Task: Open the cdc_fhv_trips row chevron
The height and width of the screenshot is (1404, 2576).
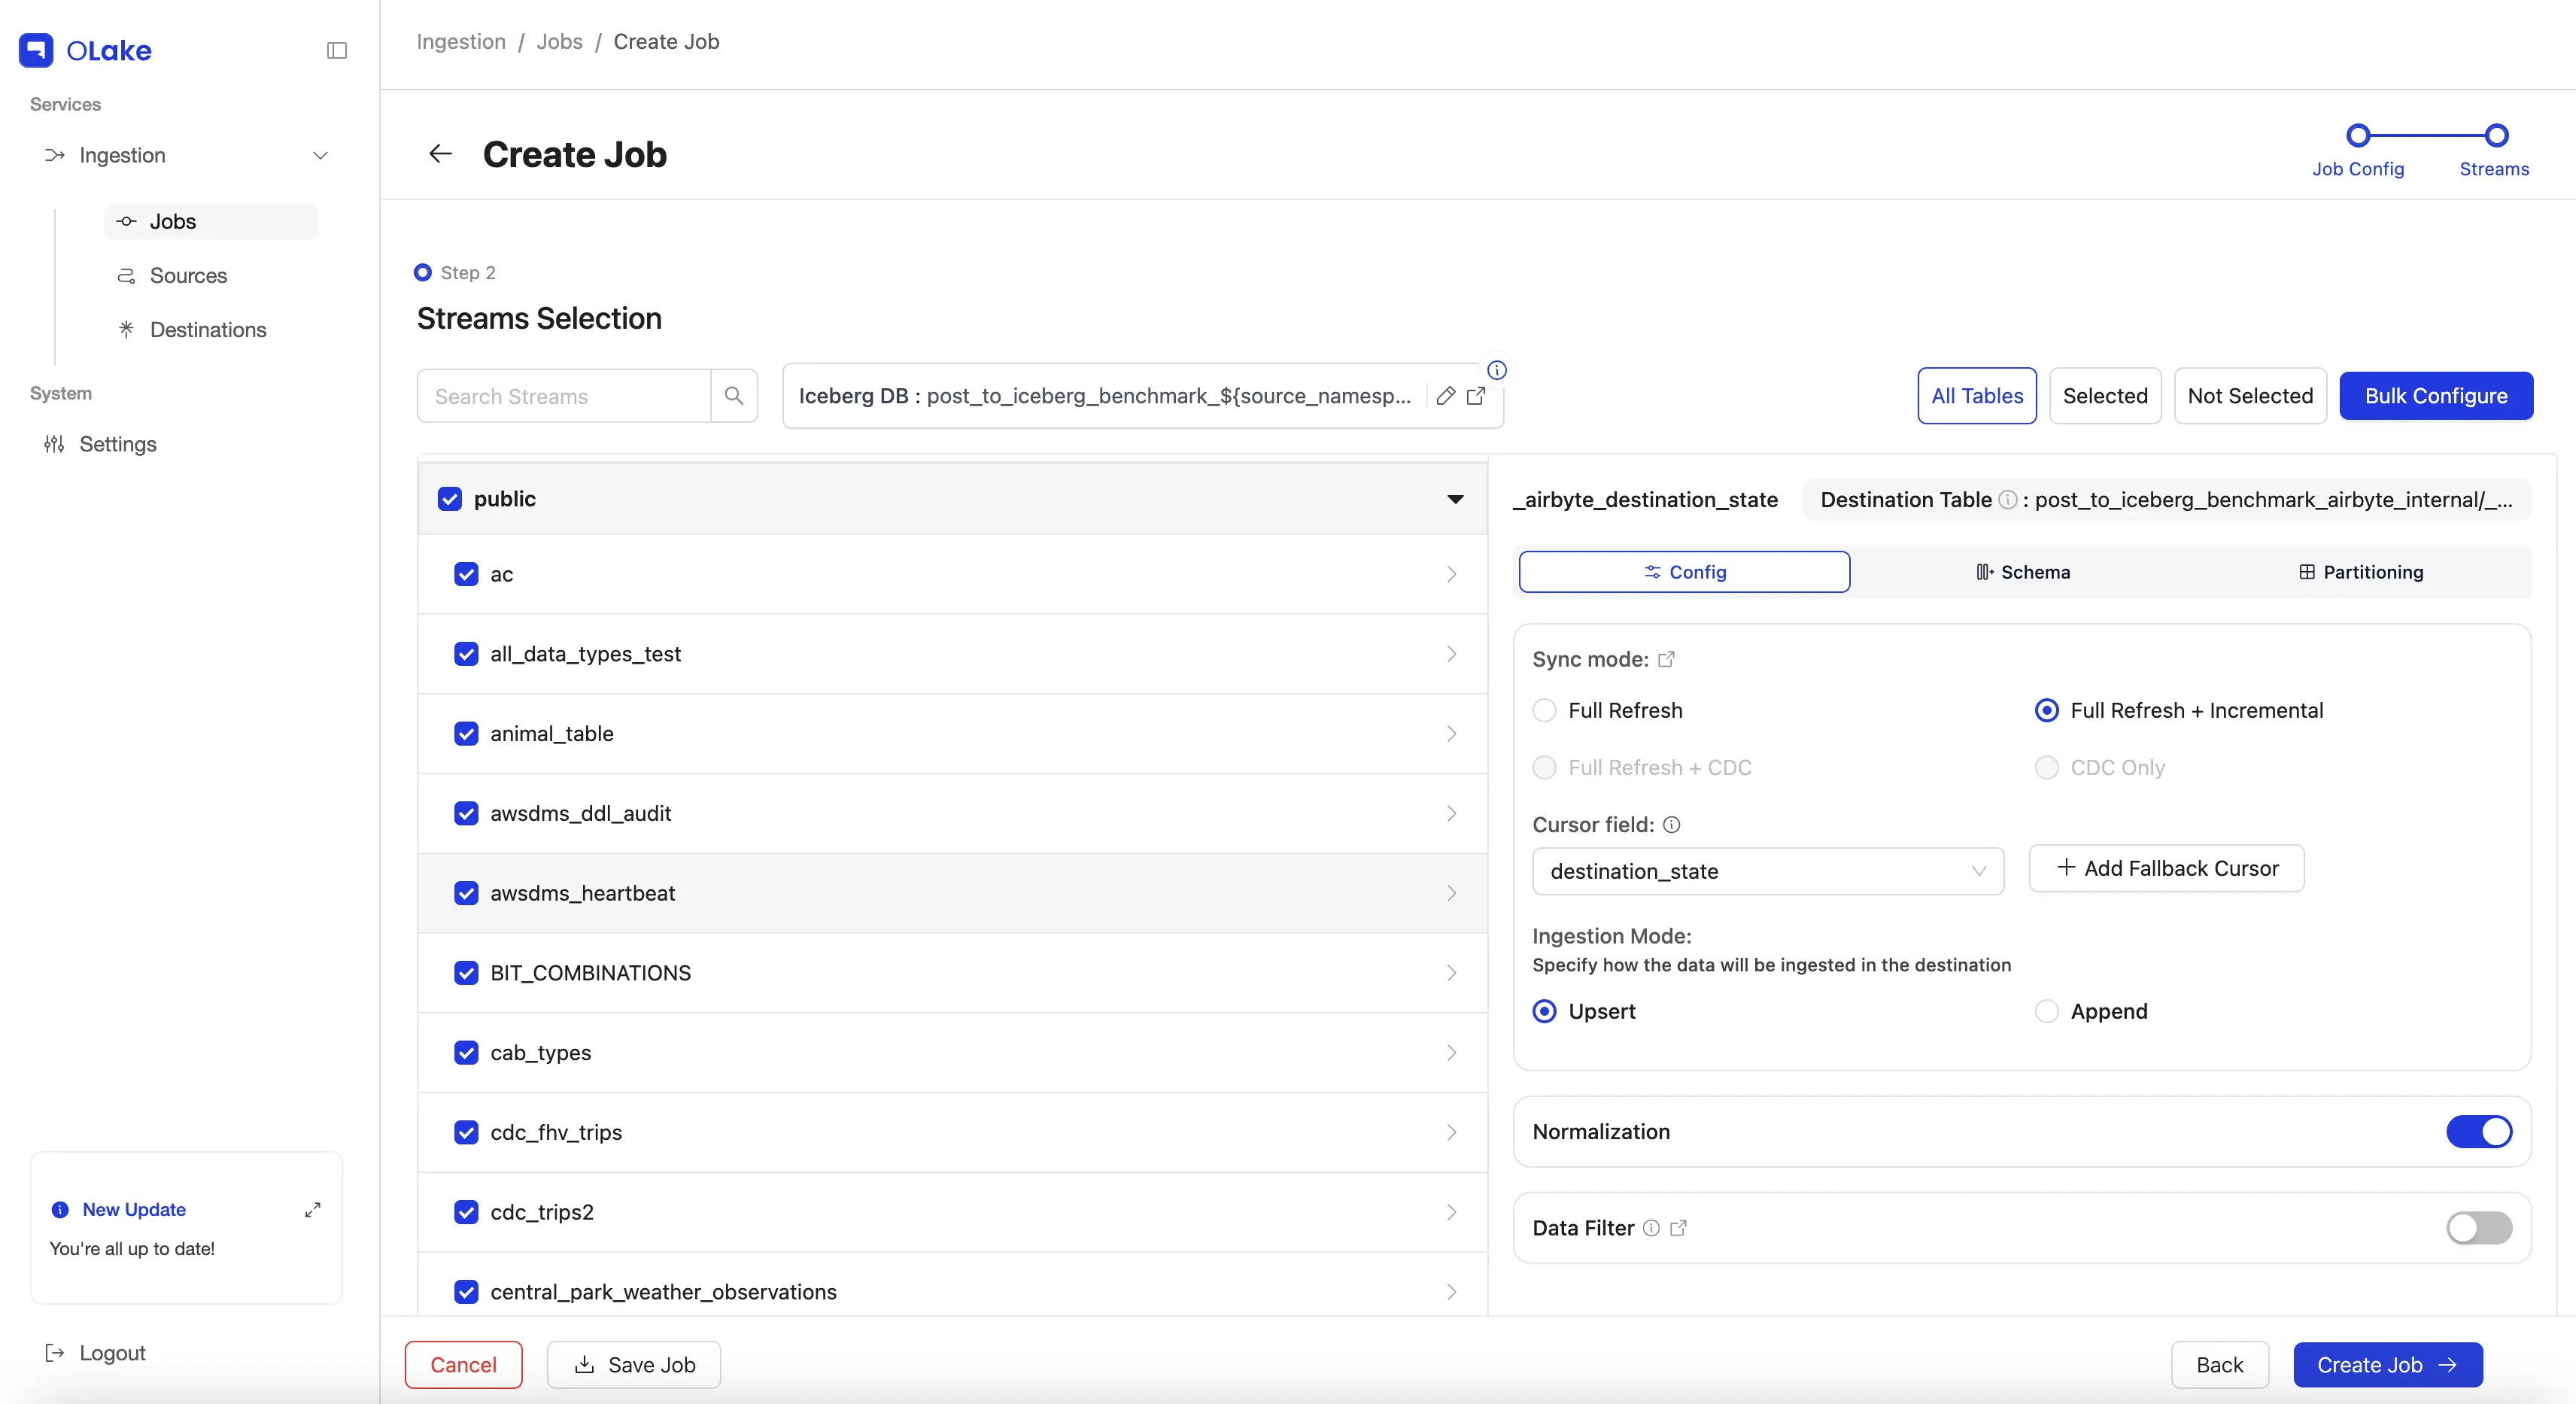Action: click(1452, 1133)
